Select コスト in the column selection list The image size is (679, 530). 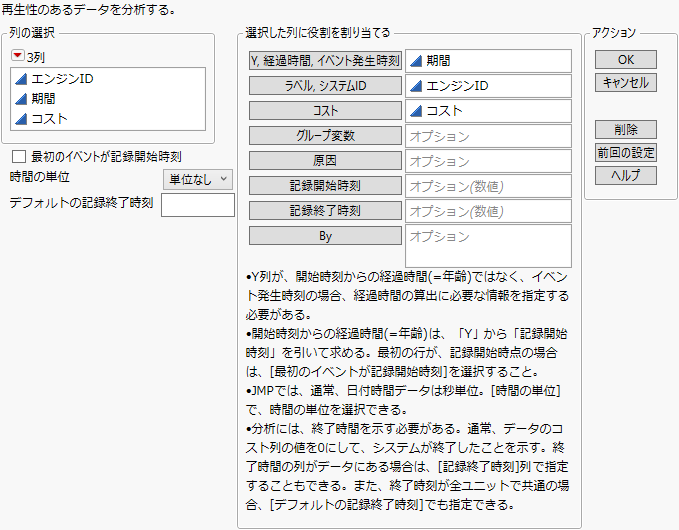click(x=49, y=119)
